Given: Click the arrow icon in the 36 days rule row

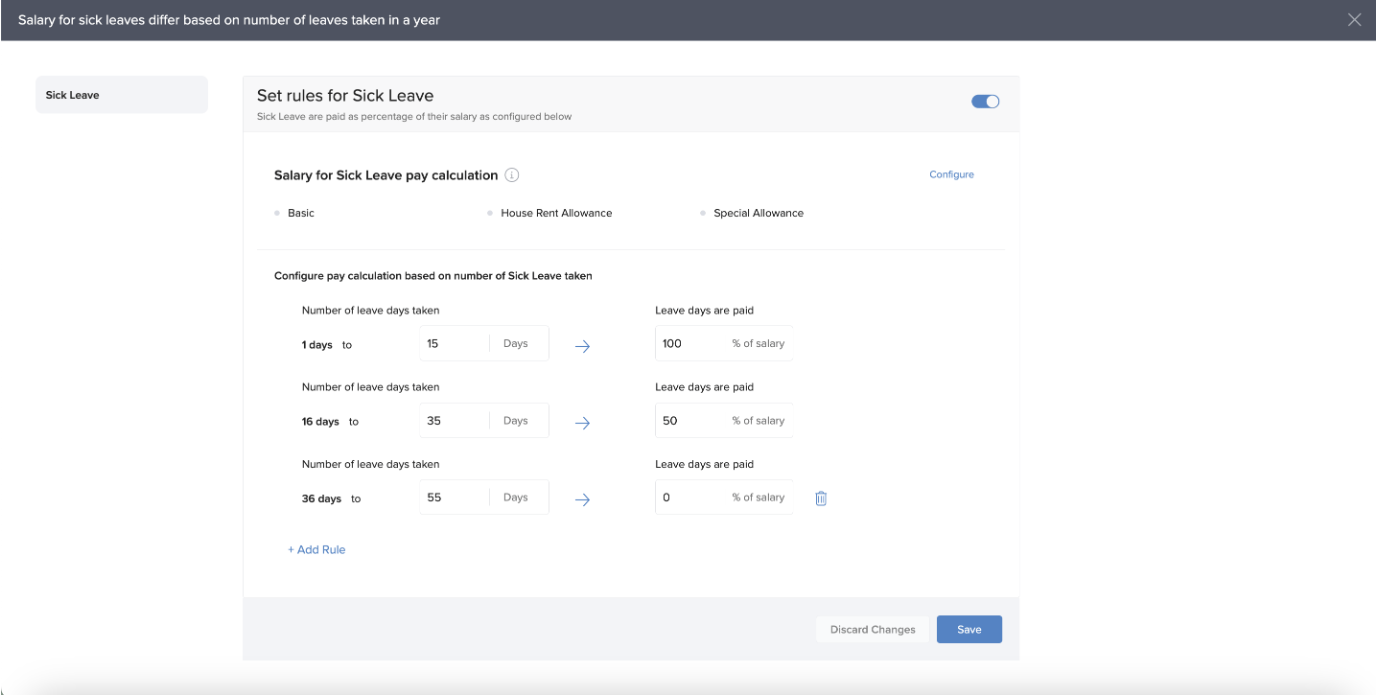Looking at the screenshot, I should (x=582, y=500).
